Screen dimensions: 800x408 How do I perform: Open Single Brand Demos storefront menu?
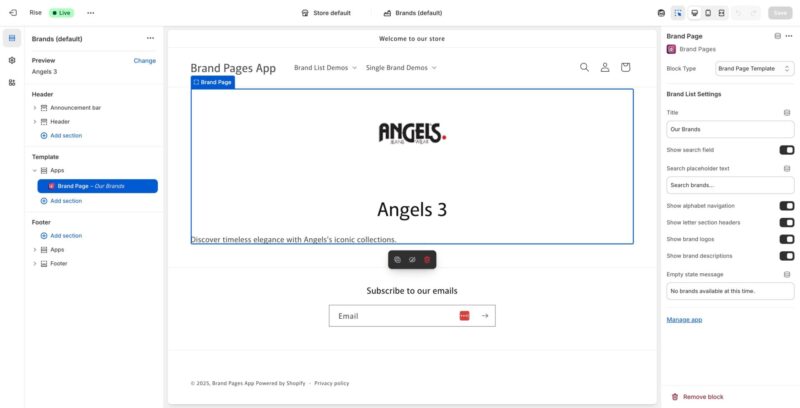401,68
